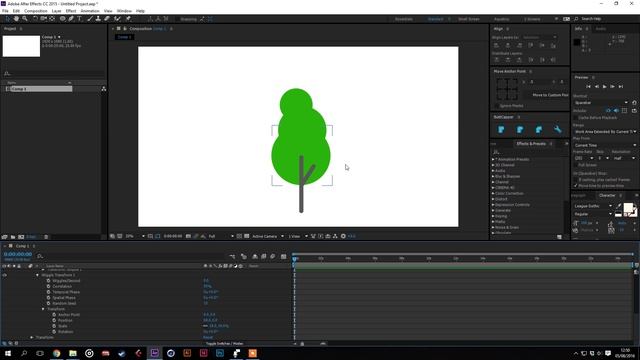The height and width of the screenshot is (360, 640).
Task: Select the Unified Camera tool
Action: (x=43, y=19)
